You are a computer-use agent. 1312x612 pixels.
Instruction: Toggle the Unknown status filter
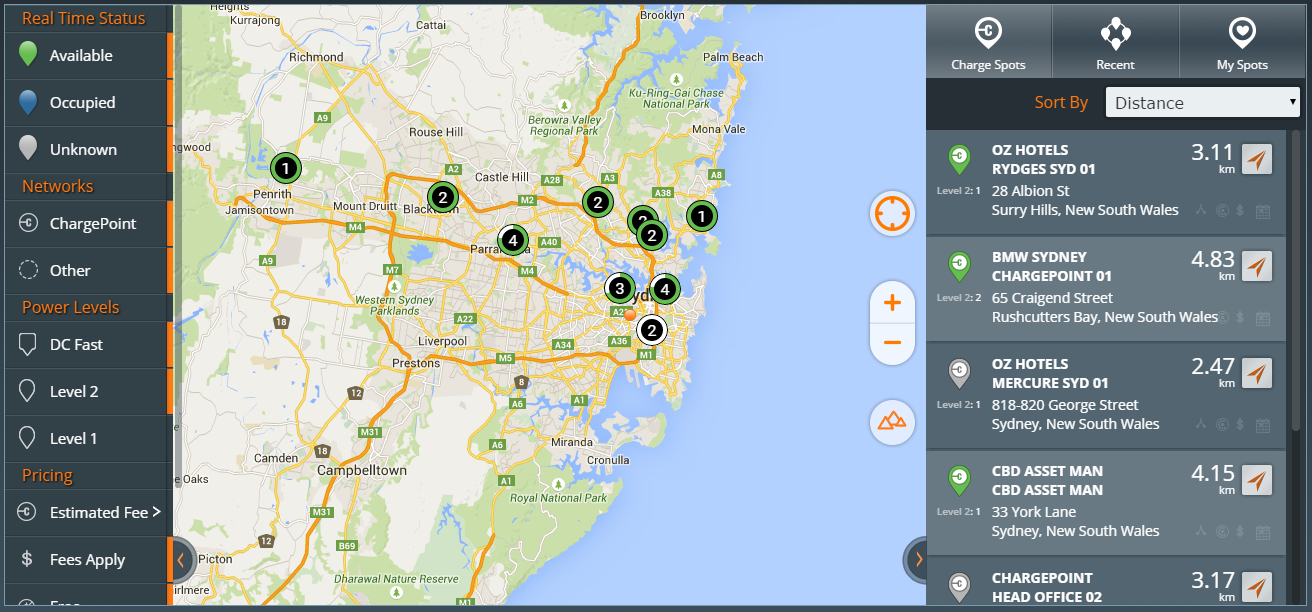click(88, 150)
